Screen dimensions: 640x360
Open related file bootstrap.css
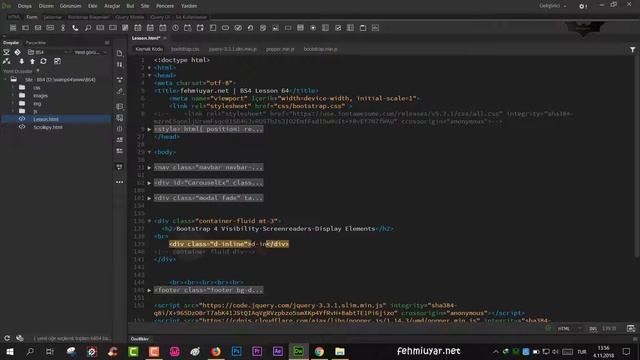click(x=185, y=49)
